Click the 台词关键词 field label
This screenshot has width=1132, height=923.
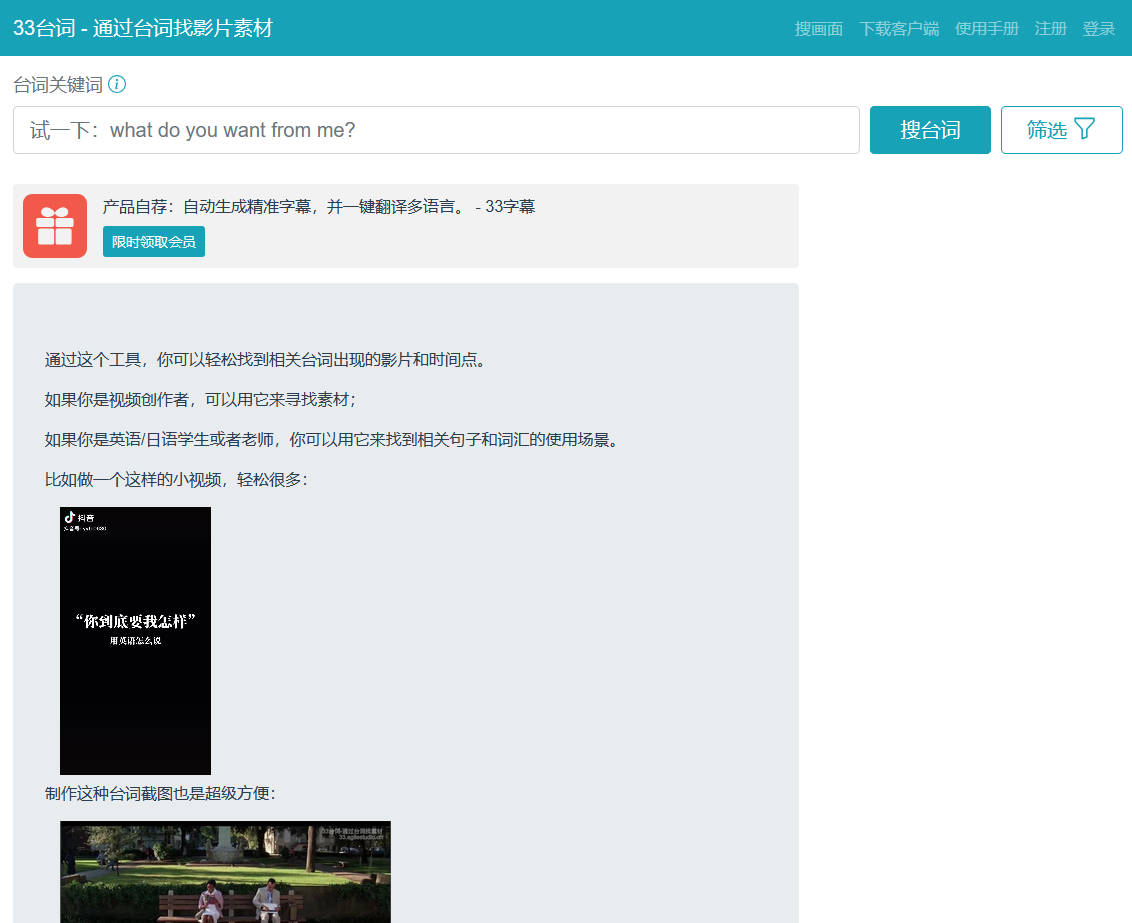click(58, 85)
